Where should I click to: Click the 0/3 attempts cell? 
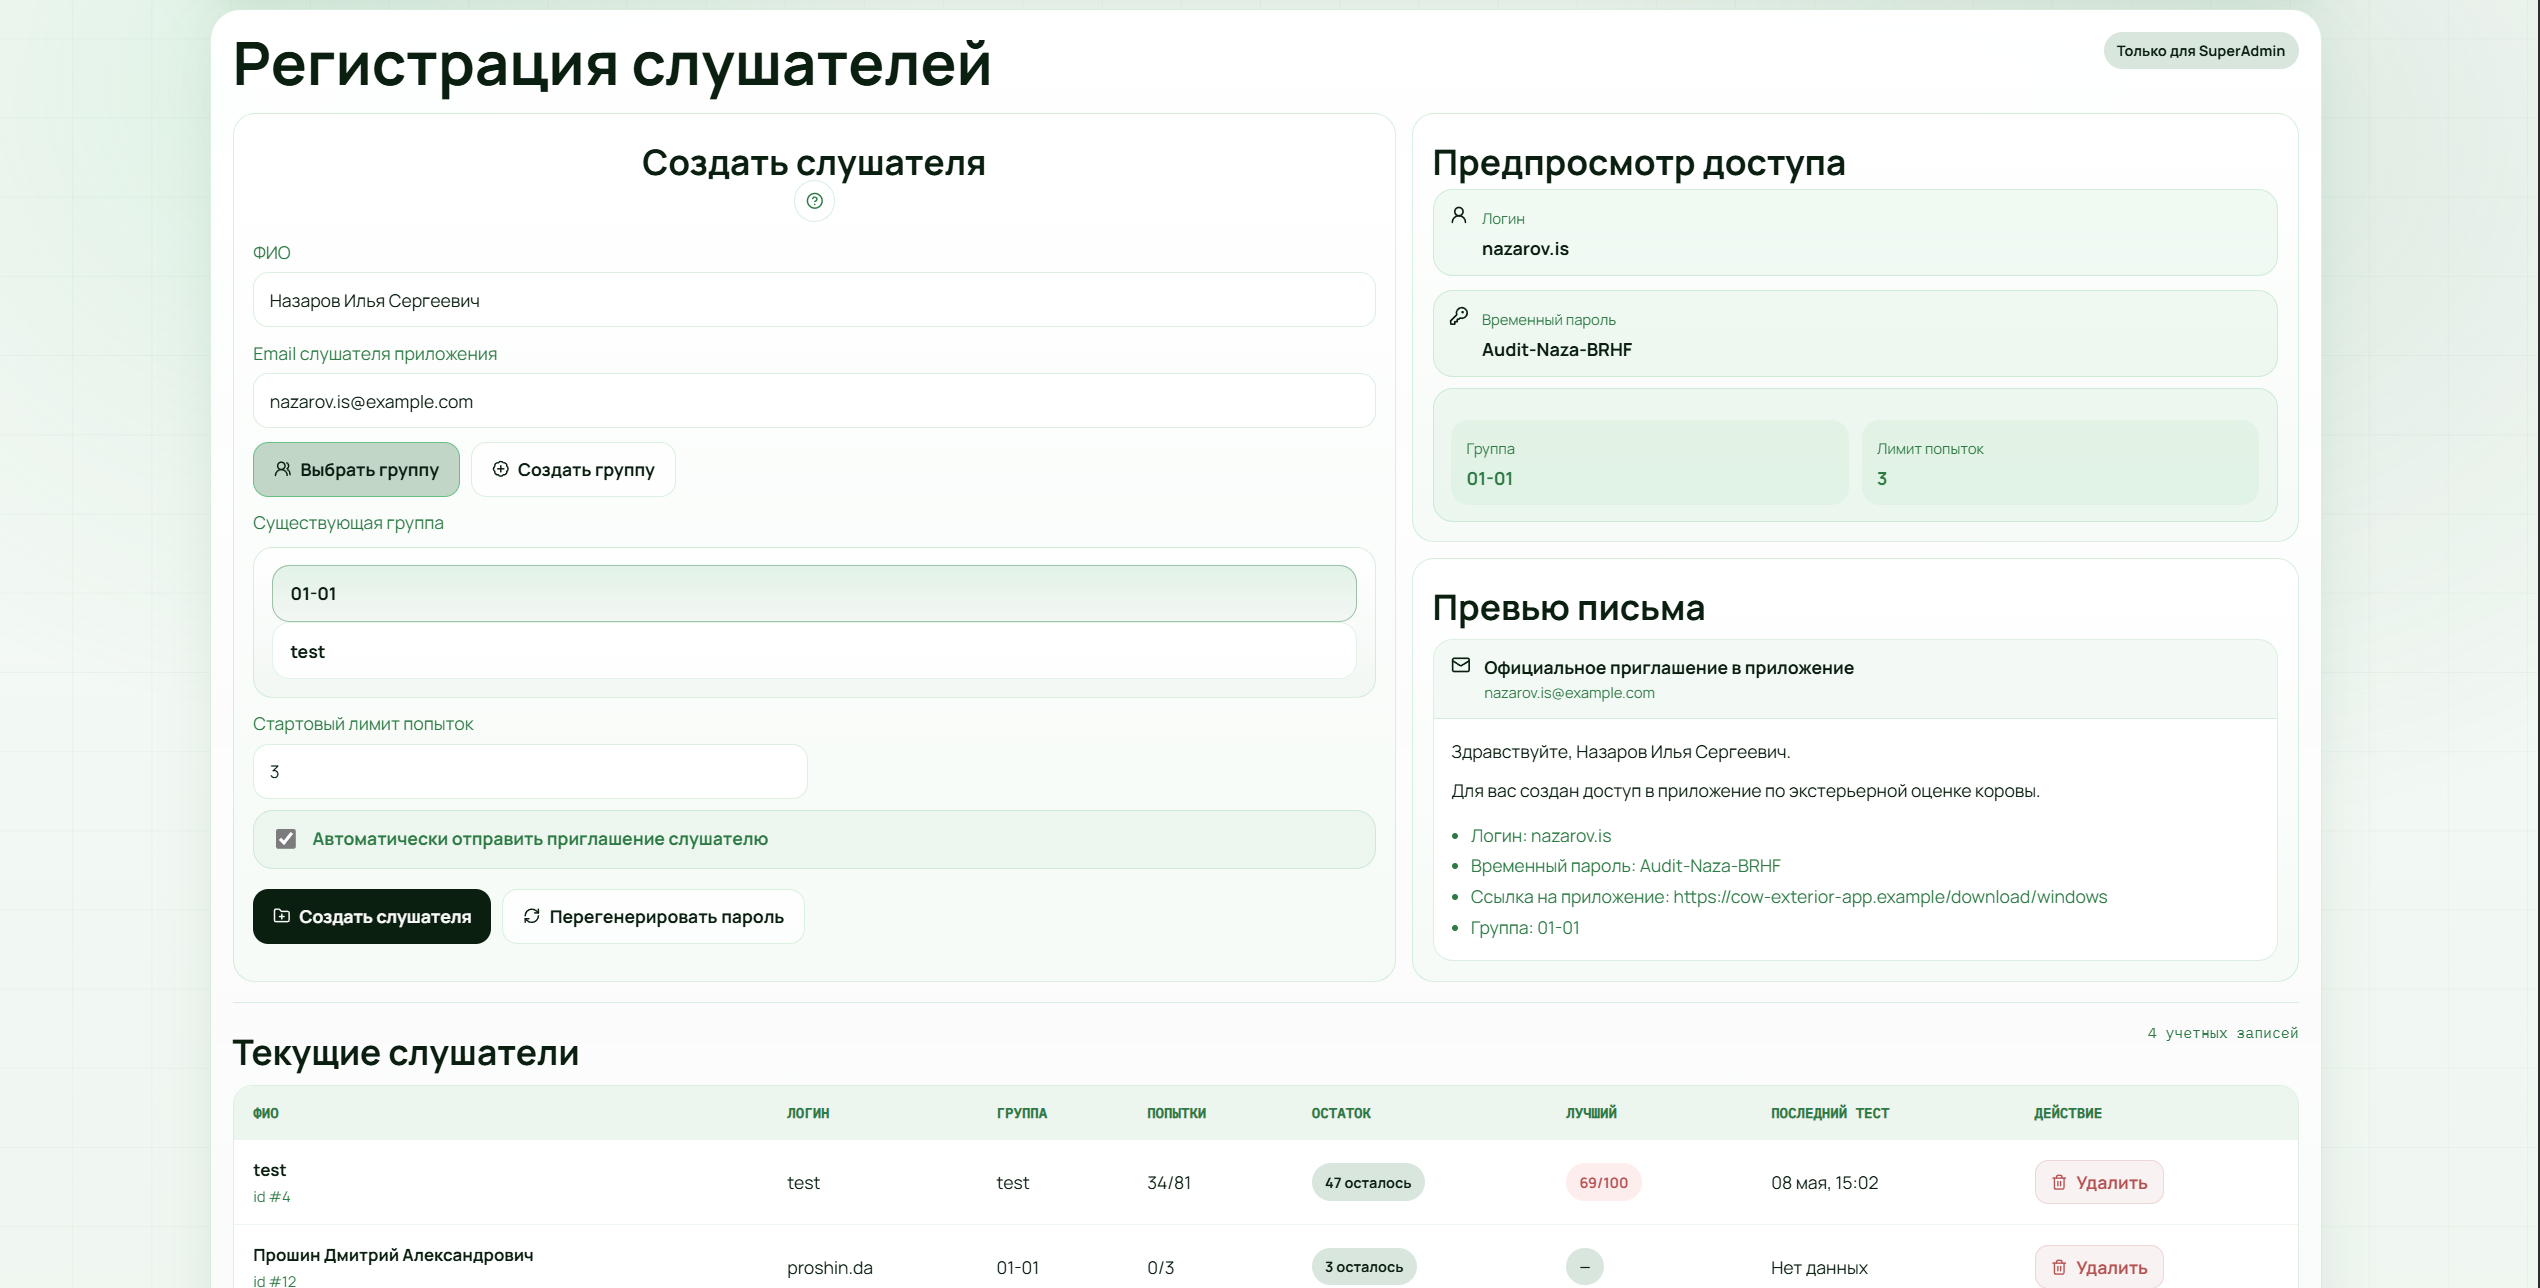coord(1161,1267)
